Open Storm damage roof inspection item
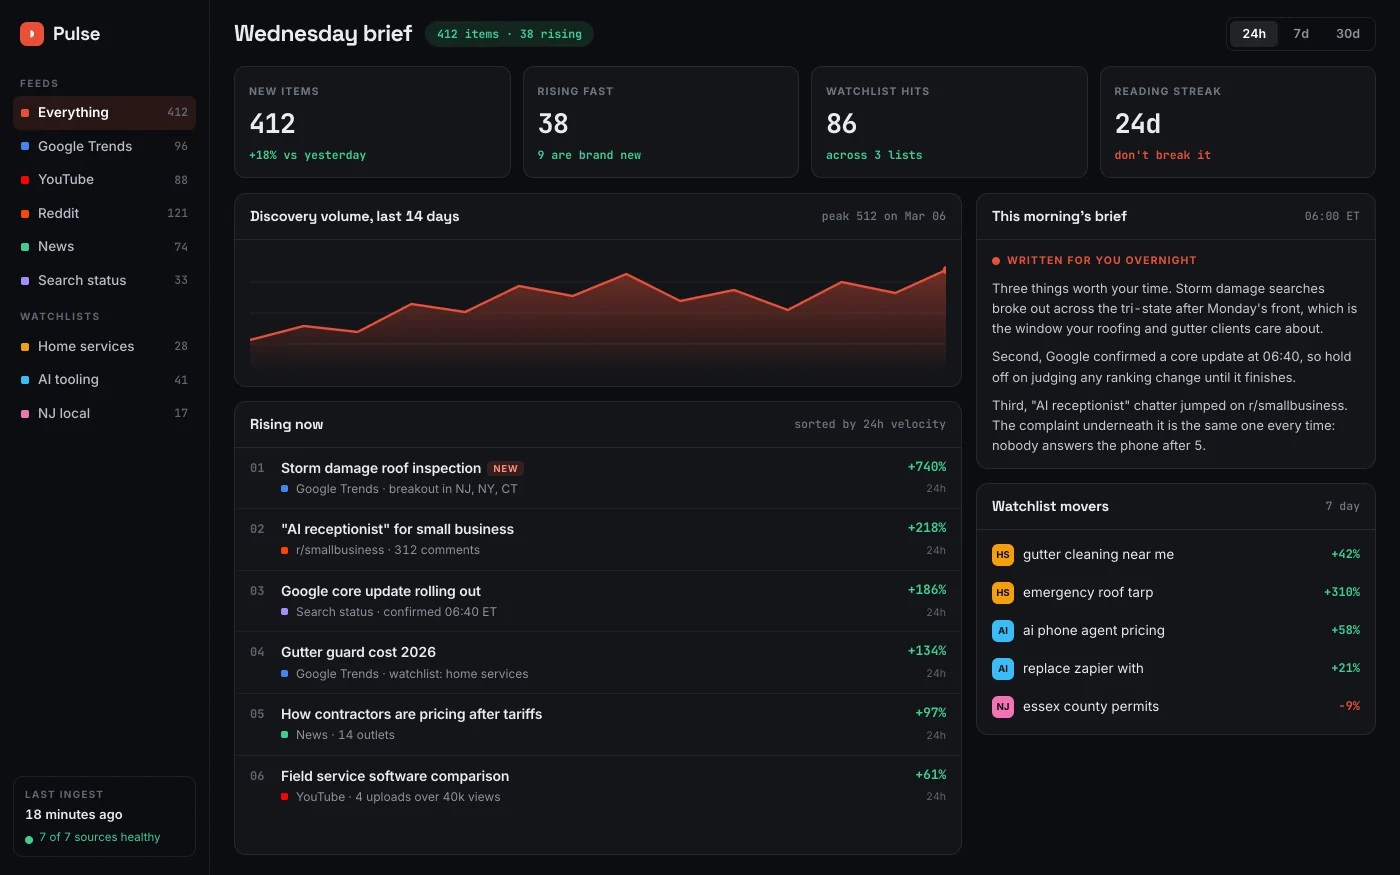 coord(598,478)
